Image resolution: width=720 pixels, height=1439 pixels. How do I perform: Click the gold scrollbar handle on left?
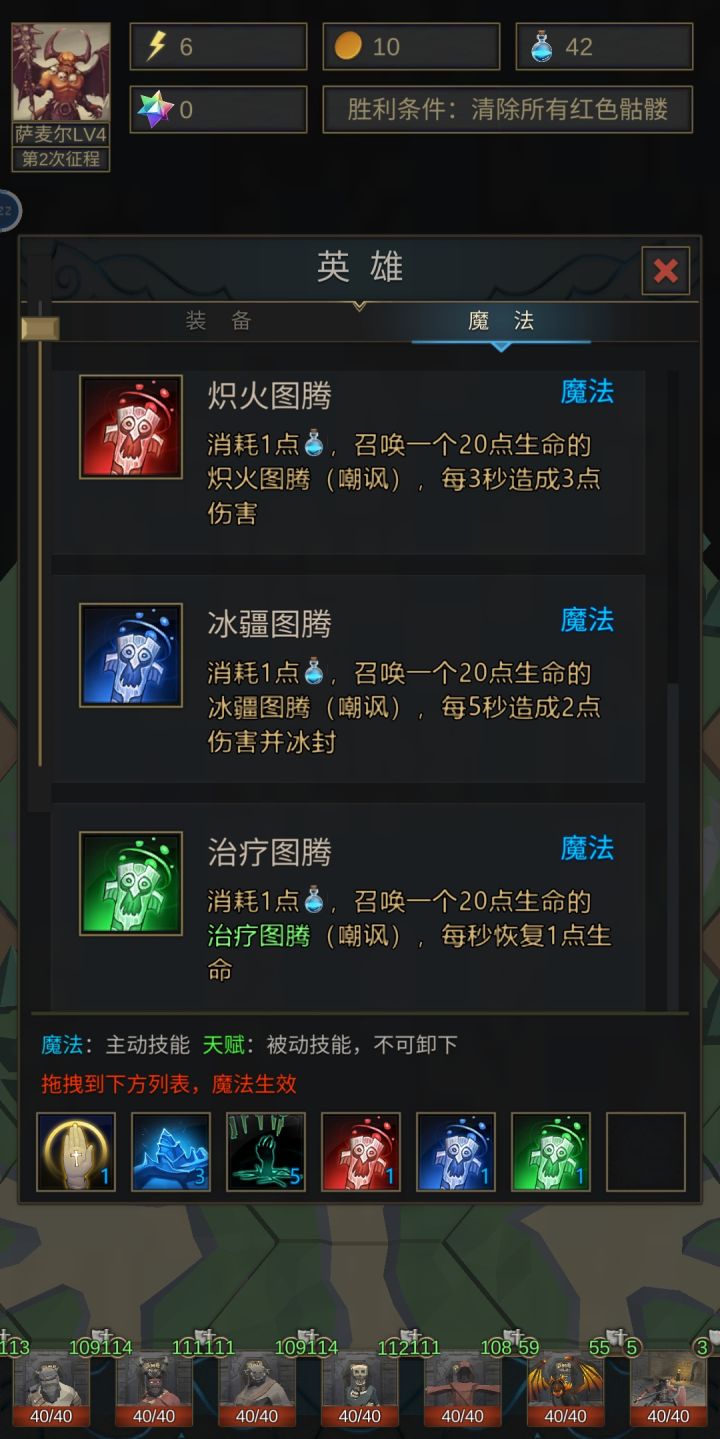(x=40, y=328)
